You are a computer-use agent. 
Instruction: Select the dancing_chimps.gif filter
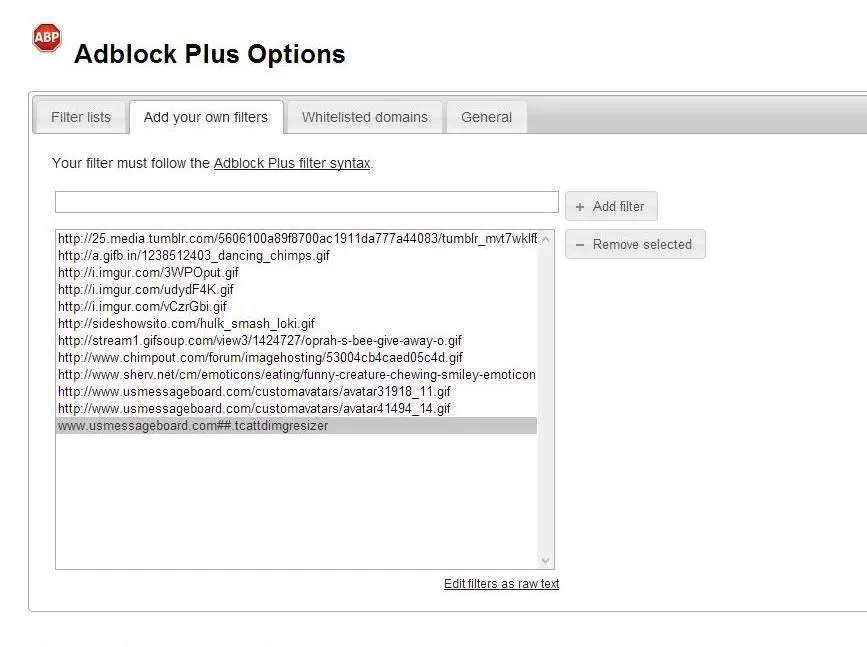click(194, 255)
